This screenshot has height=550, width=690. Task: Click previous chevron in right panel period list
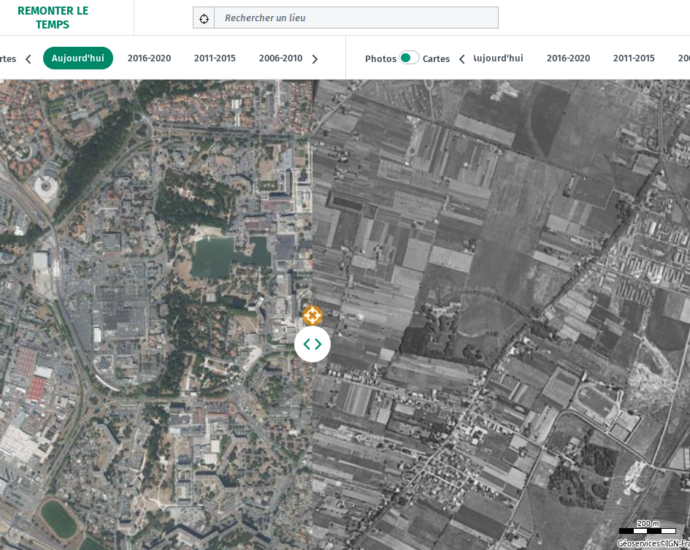462,59
